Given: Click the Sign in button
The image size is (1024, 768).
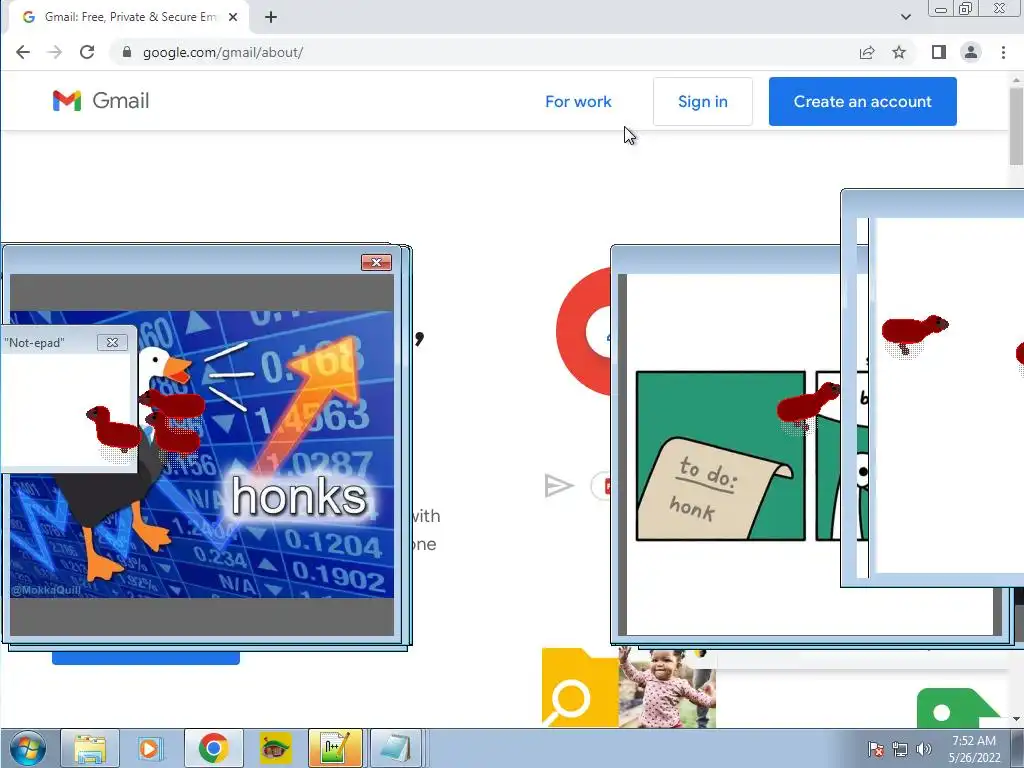Looking at the screenshot, I should tap(703, 101).
